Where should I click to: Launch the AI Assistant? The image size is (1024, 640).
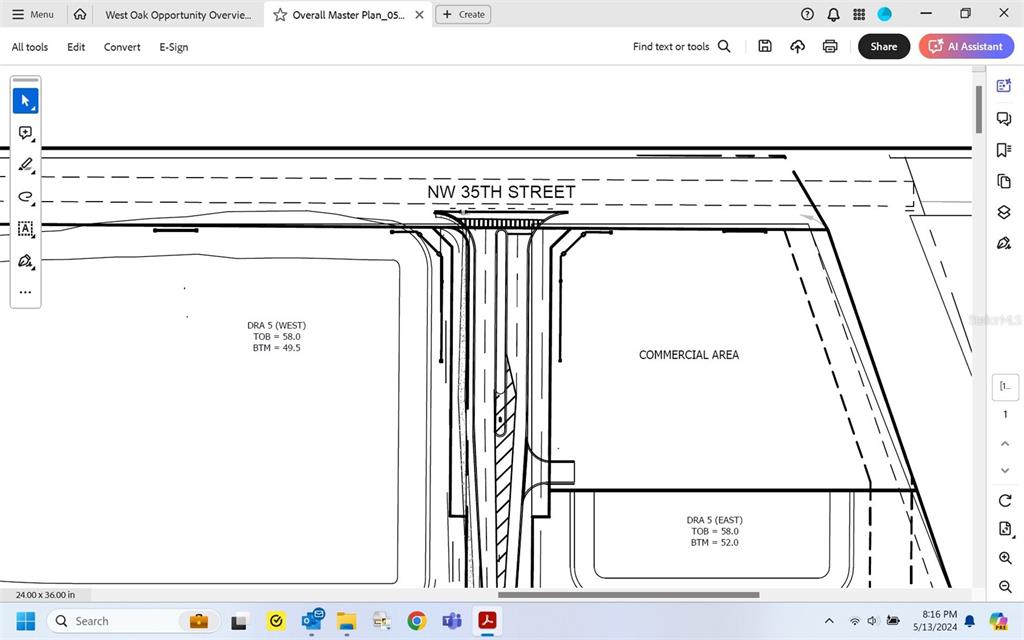coord(966,46)
